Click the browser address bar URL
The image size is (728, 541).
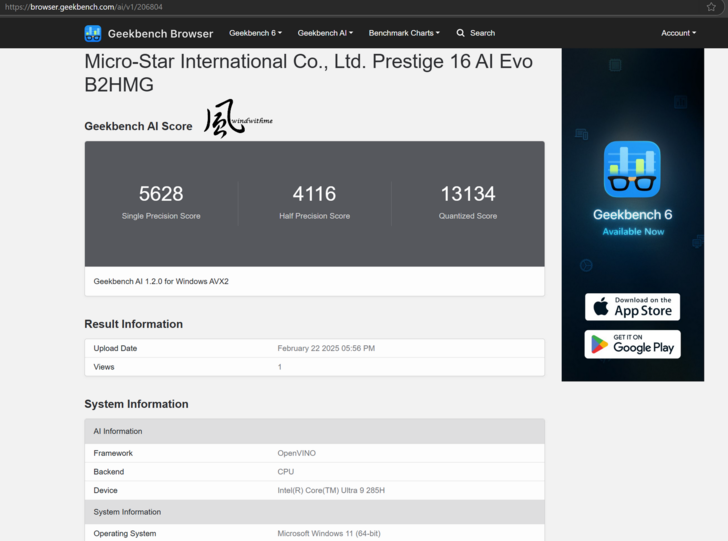point(84,7)
